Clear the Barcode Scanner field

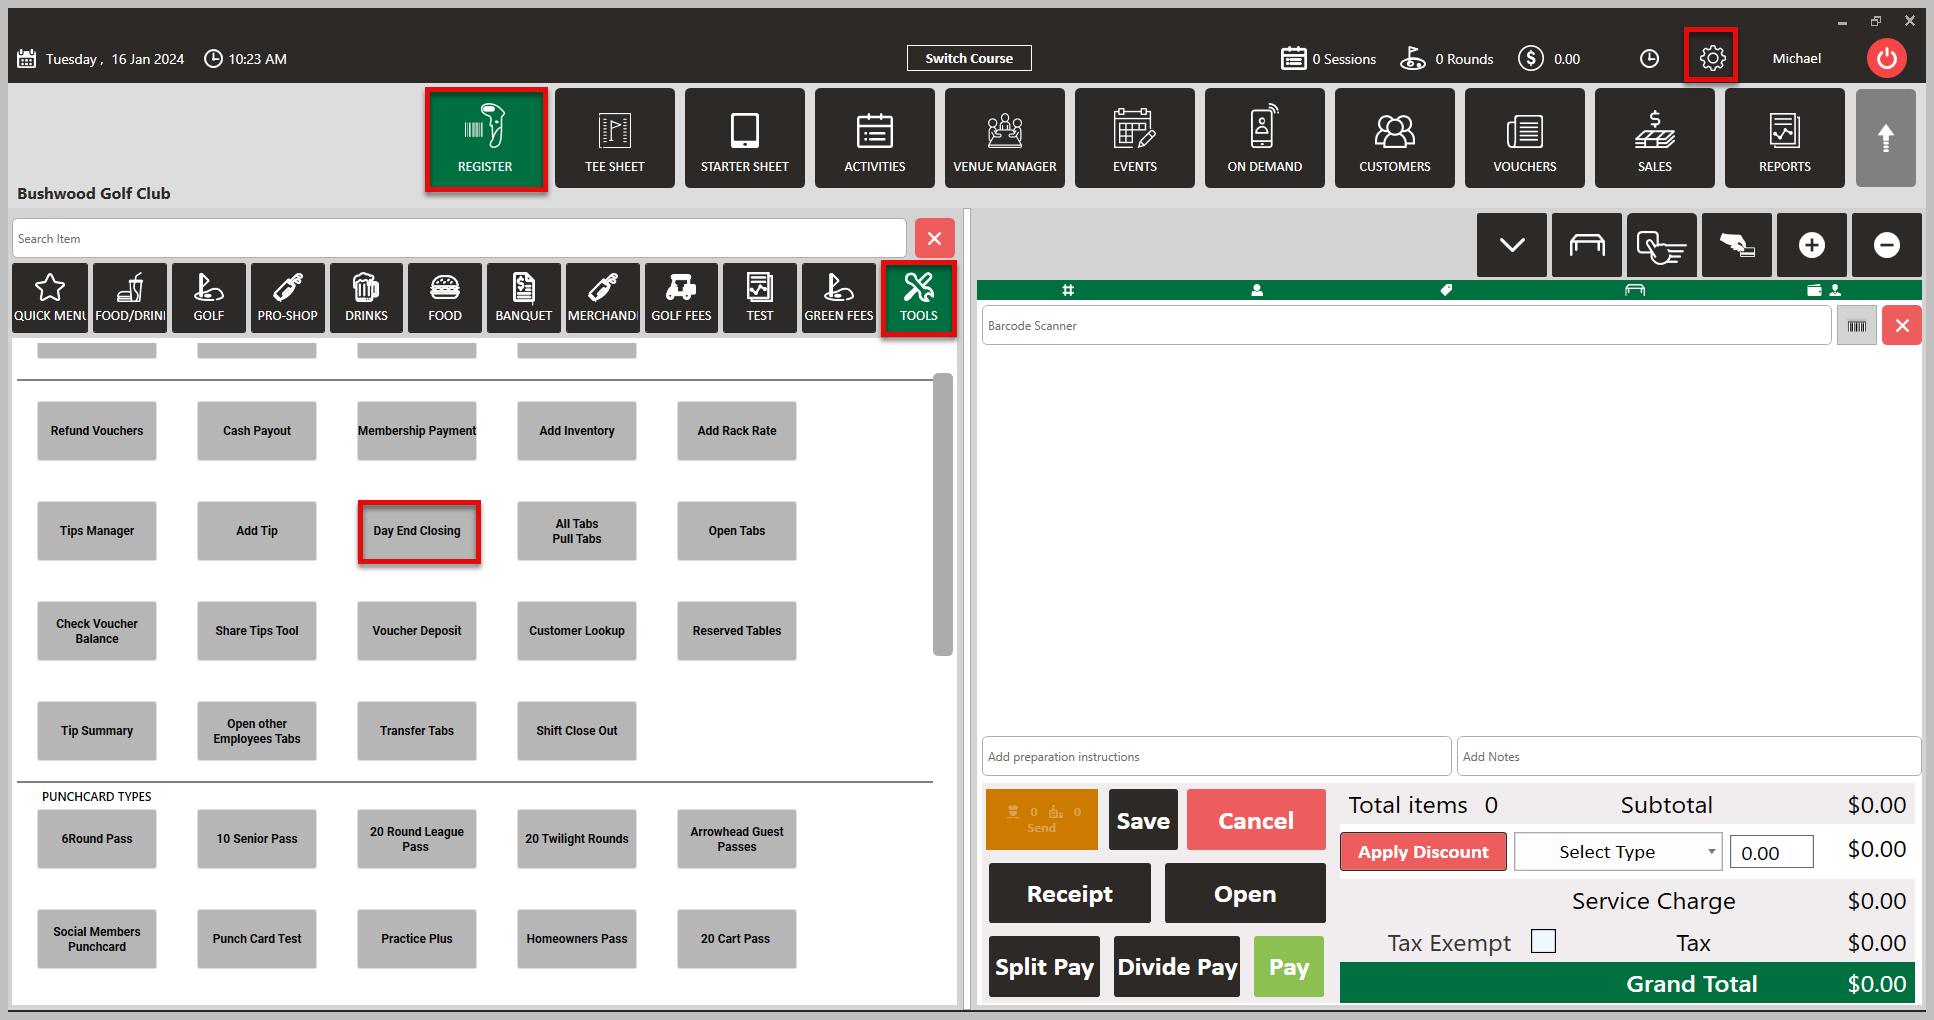point(1902,326)
